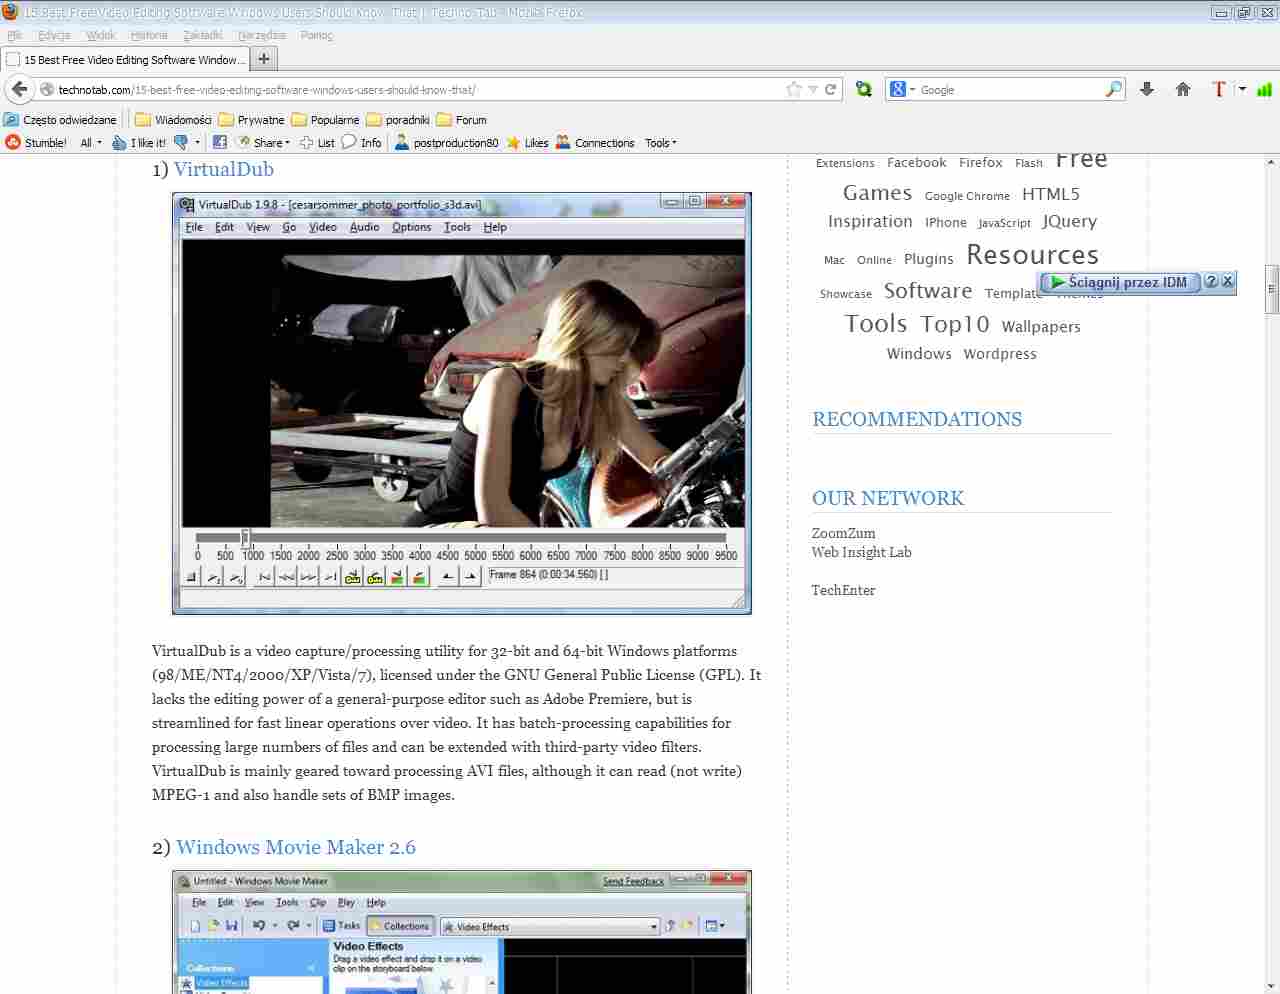Click the page vertical scrollbar thumb

tap(1272, 290)
